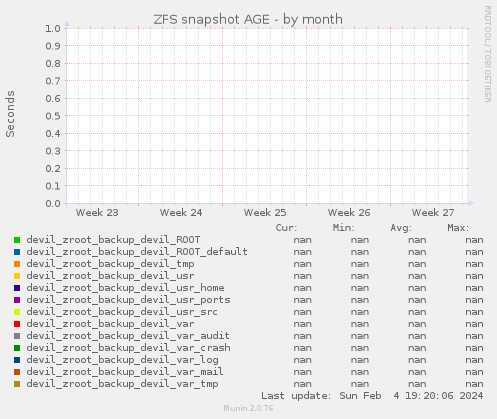
Task: Click the gray swatch for var_audit
Action: 17,336
